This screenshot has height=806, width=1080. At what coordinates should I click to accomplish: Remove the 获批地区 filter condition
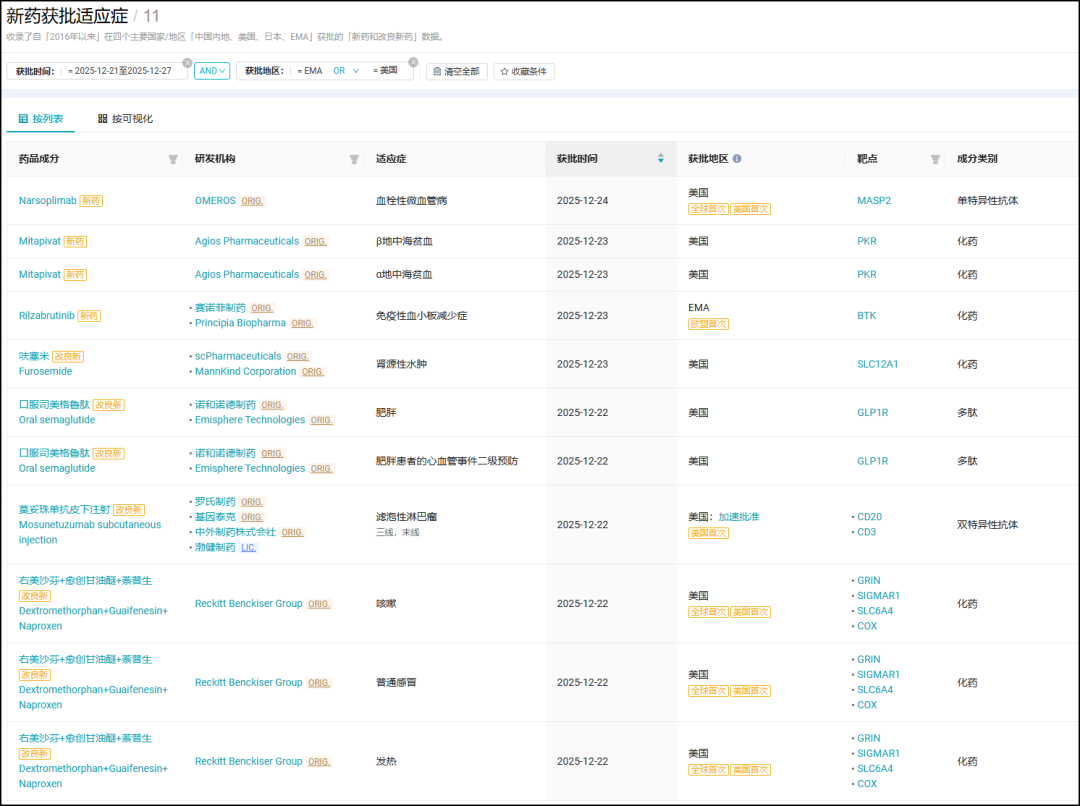(413, 63)
